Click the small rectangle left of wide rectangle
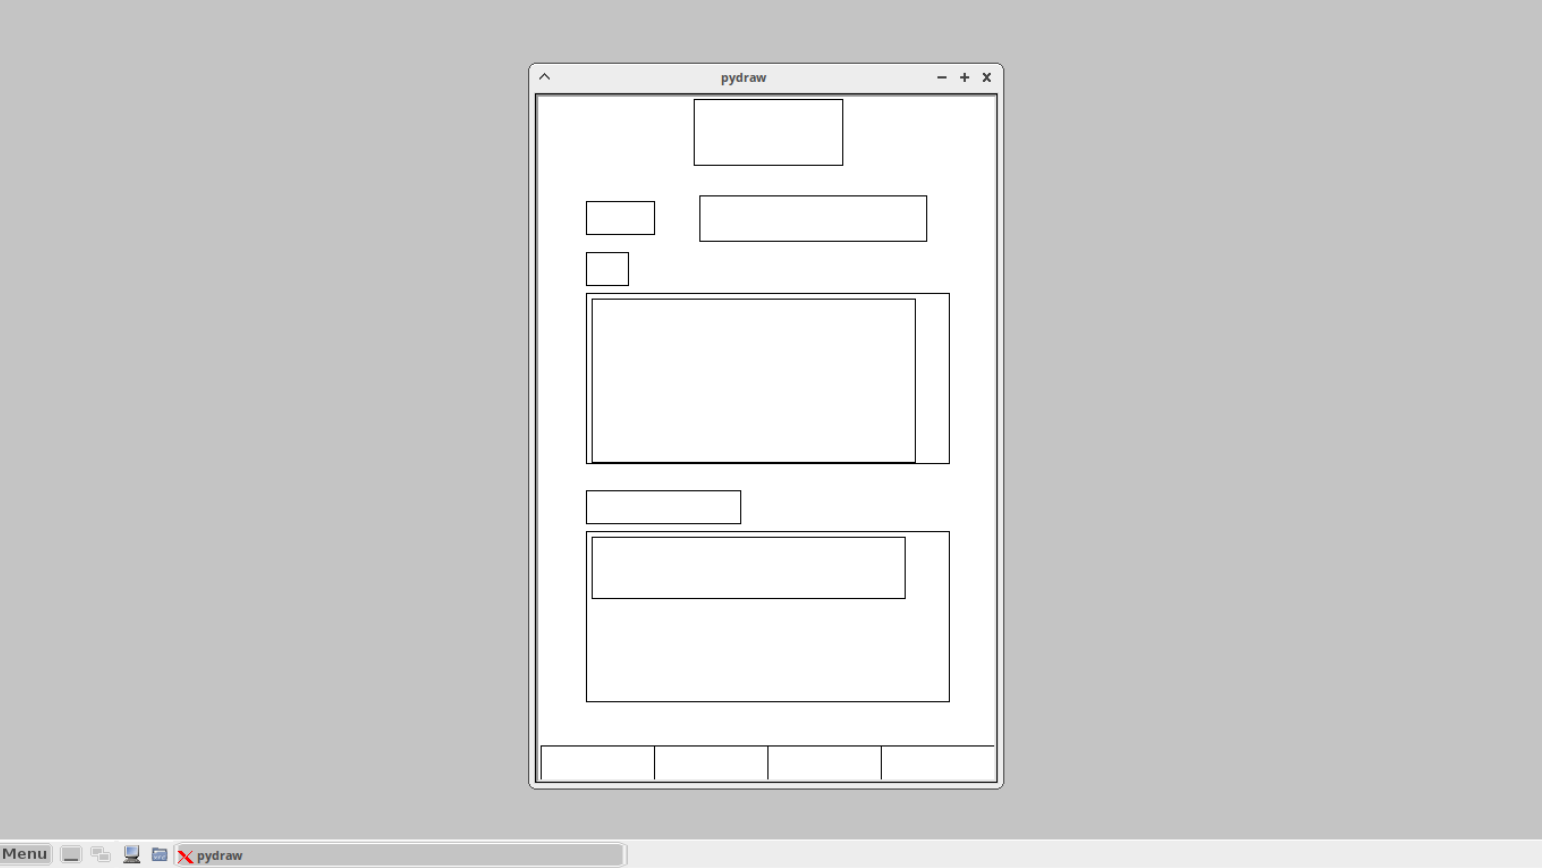Screen dimensions: 1542x868 [620, 218]
